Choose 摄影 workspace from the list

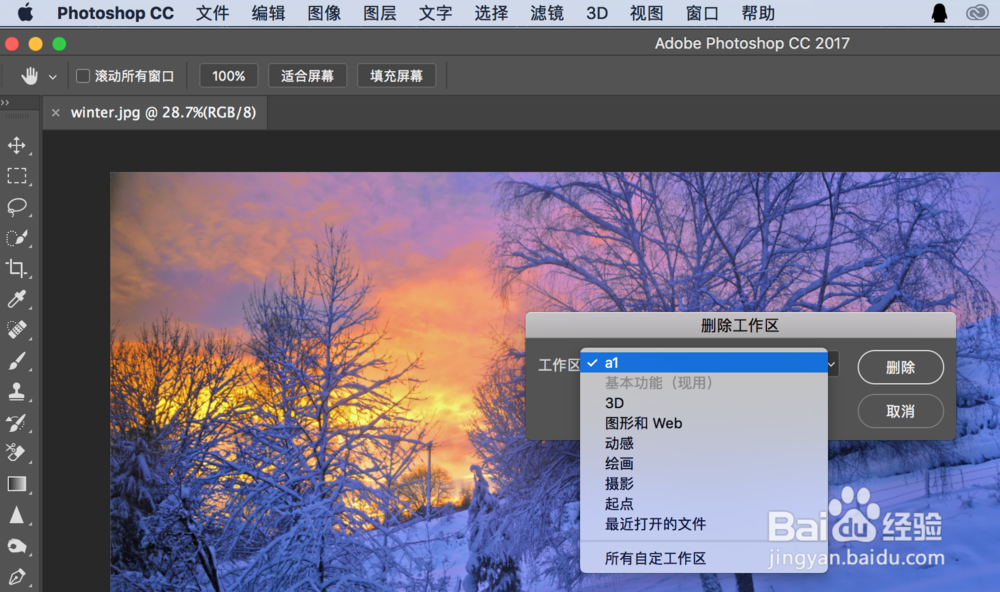click(x=619, y=483)
